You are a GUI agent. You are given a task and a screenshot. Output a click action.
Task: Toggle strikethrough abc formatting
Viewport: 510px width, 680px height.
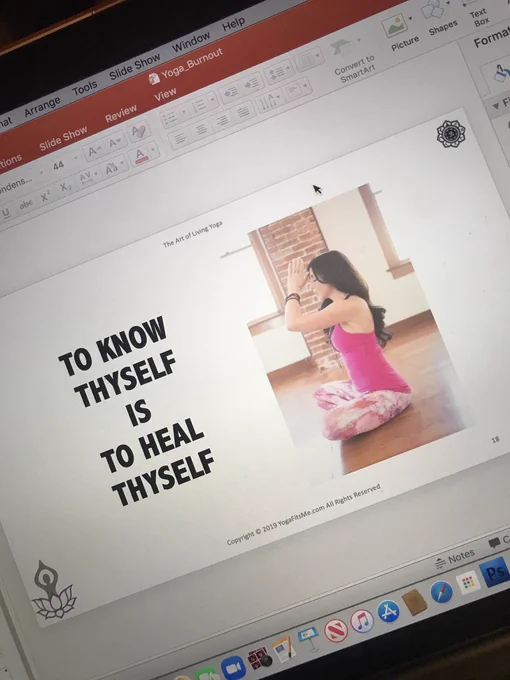coord(26,204)
